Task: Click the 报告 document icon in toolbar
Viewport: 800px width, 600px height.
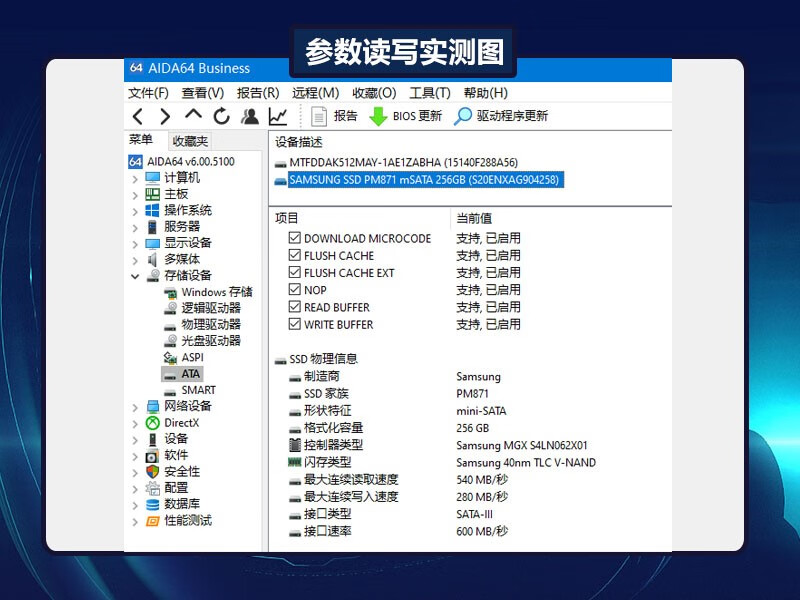Action: point(319,116)
